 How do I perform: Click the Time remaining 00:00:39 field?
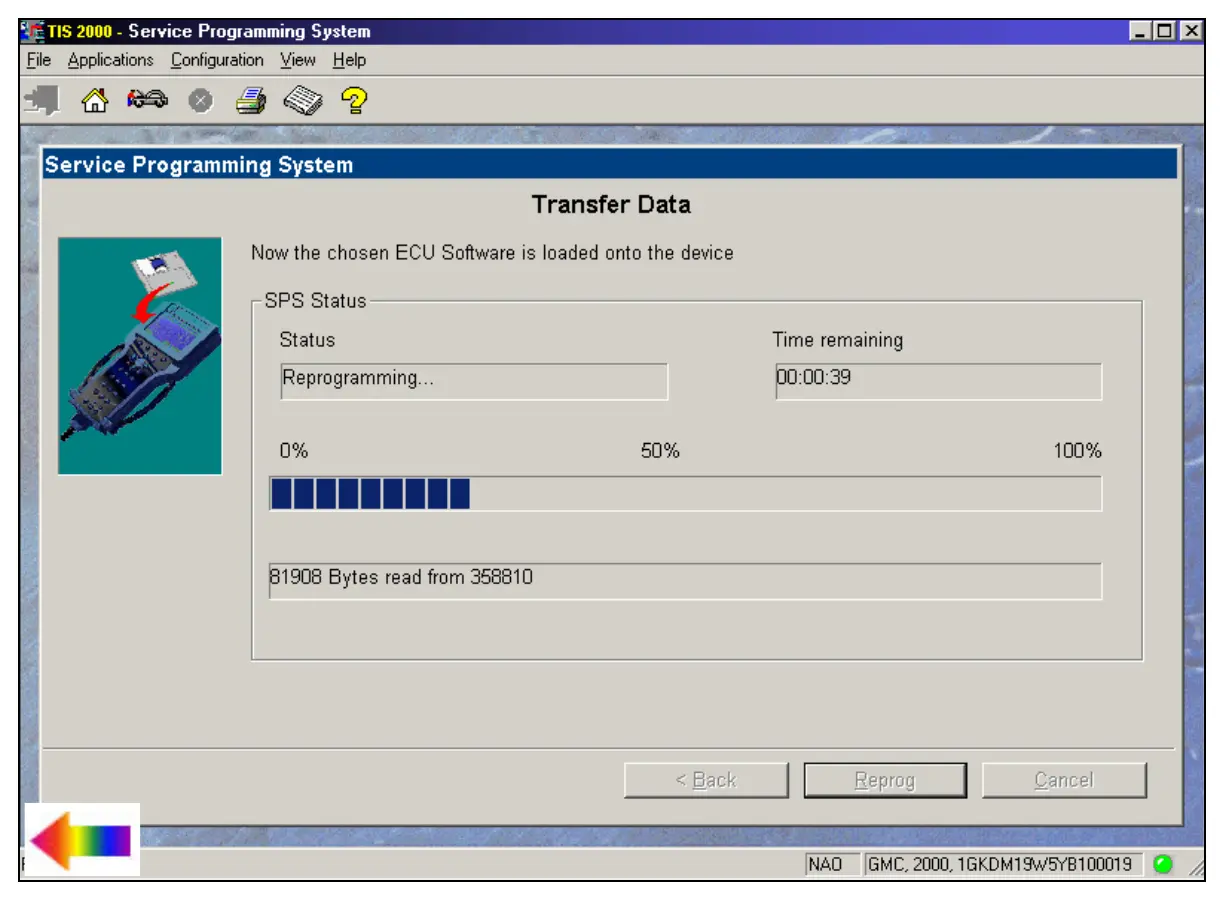[938, 381]
